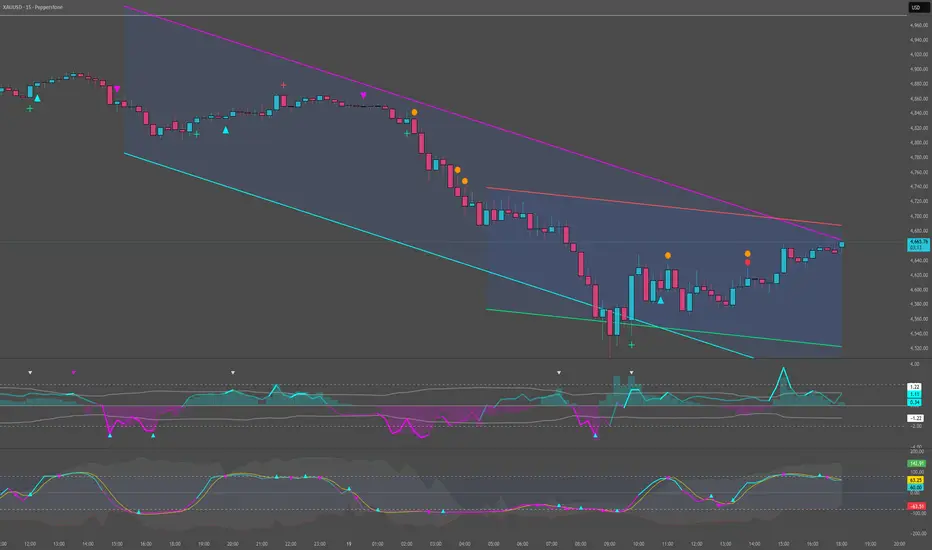The image size is (932, 550).
Task: Select the green descending support line
Action: (663, 328)
